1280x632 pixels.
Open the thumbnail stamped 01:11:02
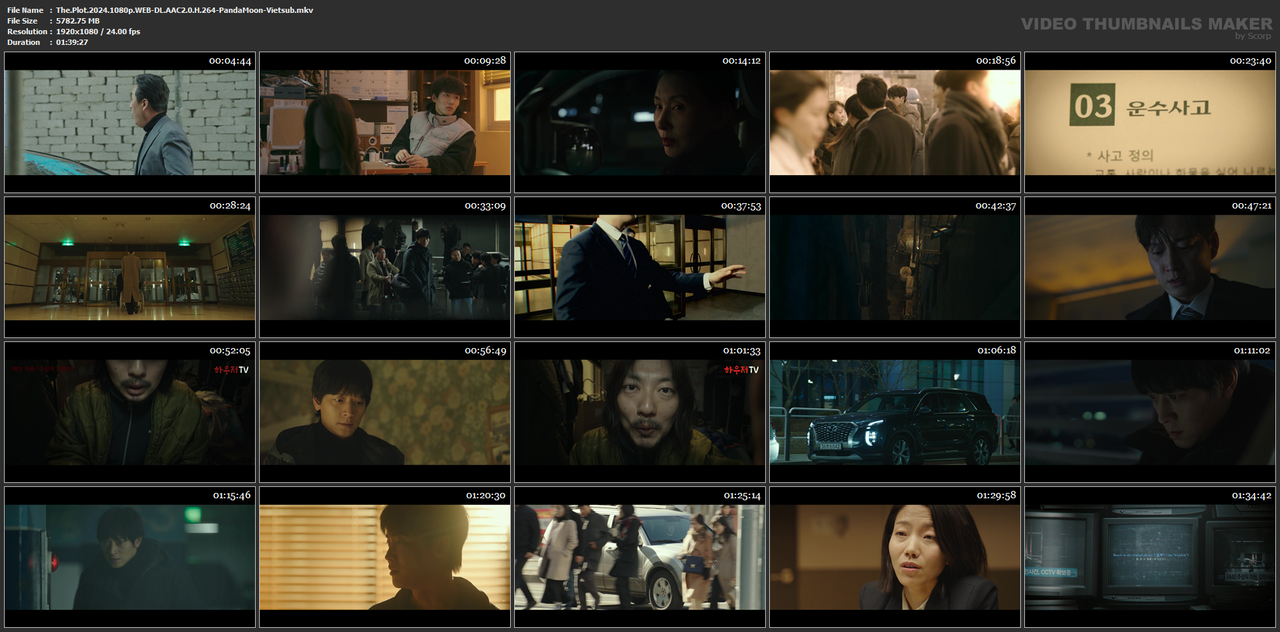(1150, 412)
